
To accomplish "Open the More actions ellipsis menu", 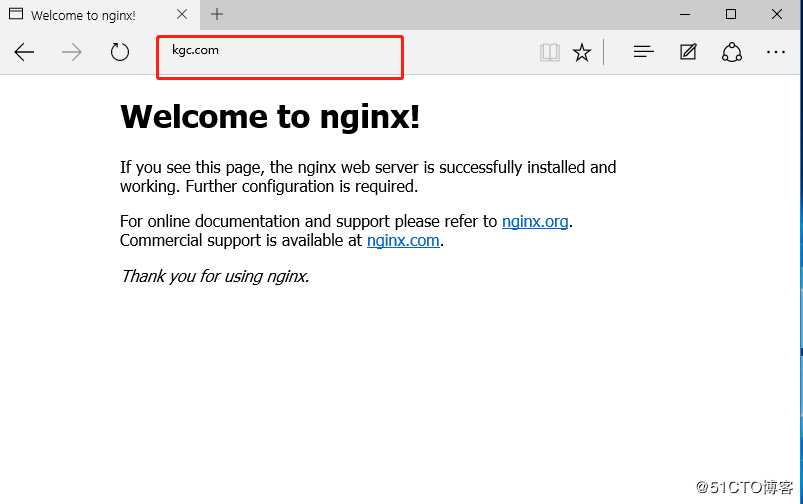I will pyautogui.click(x=776, y=52).
